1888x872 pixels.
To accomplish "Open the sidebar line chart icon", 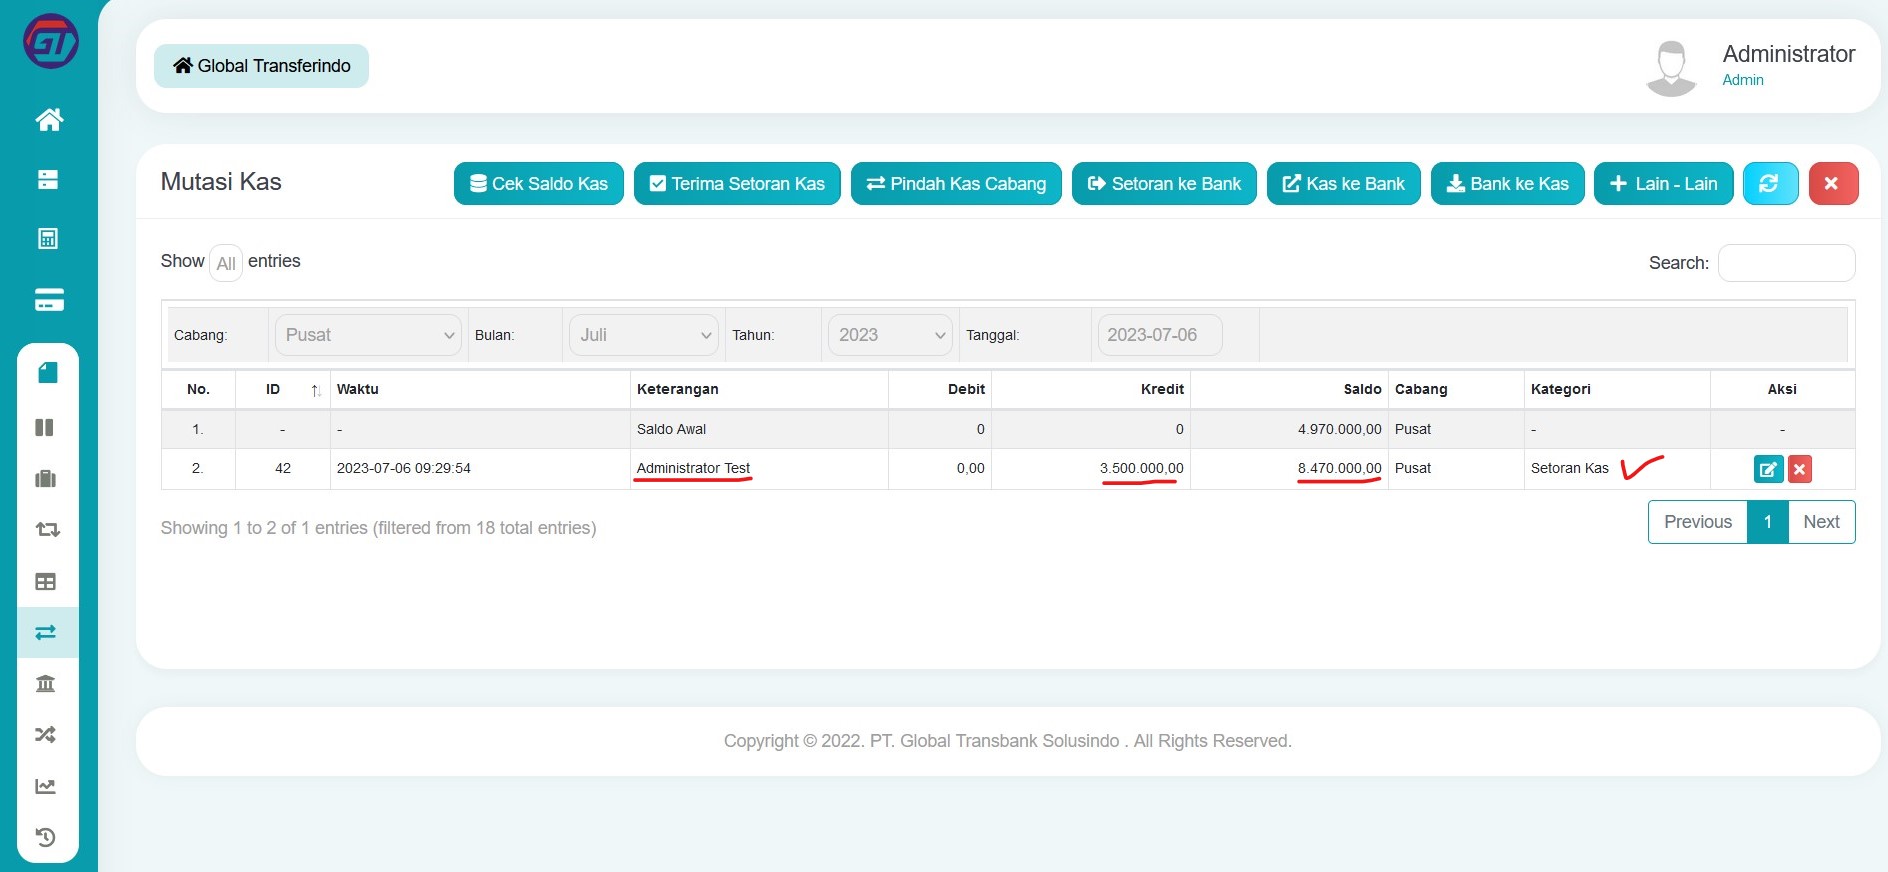I will point(46,786).
